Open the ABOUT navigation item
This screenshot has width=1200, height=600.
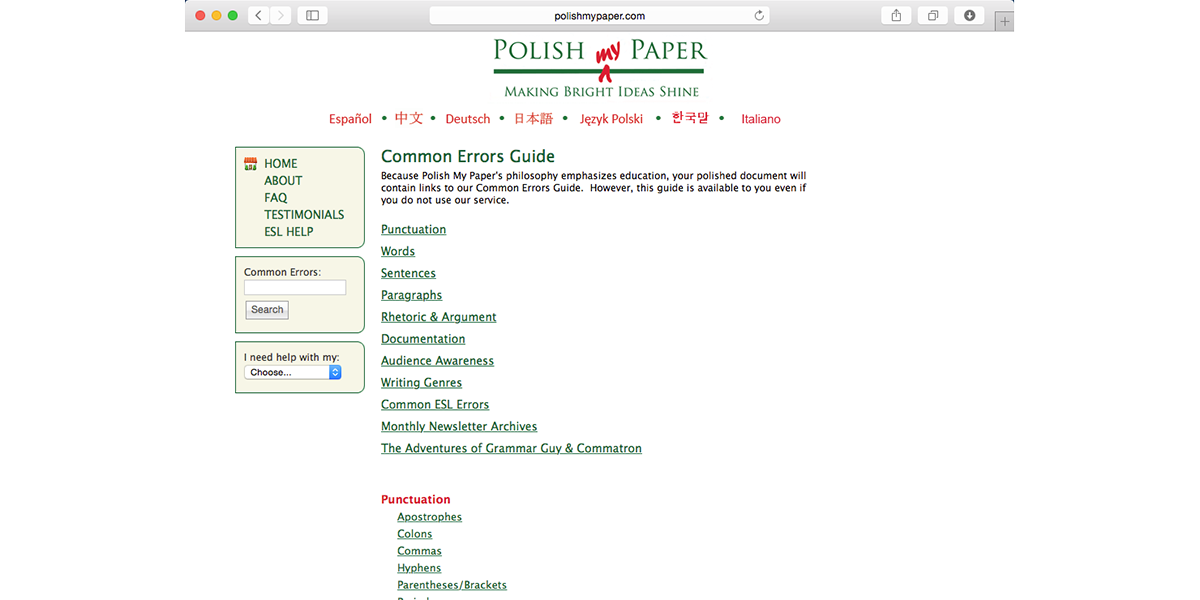[x=283, y=181]
